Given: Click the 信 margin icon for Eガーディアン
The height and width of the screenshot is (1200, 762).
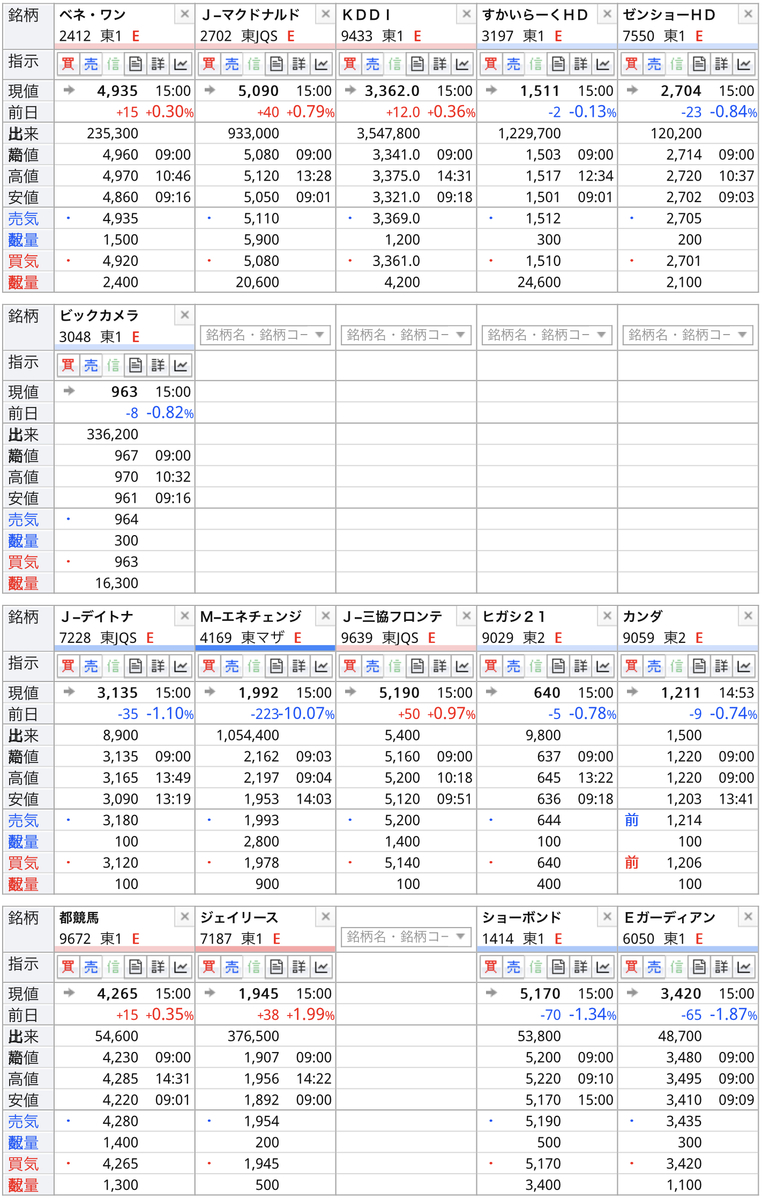Looking at the screenshot, I should pyautogui.click(x=677, y=967).
